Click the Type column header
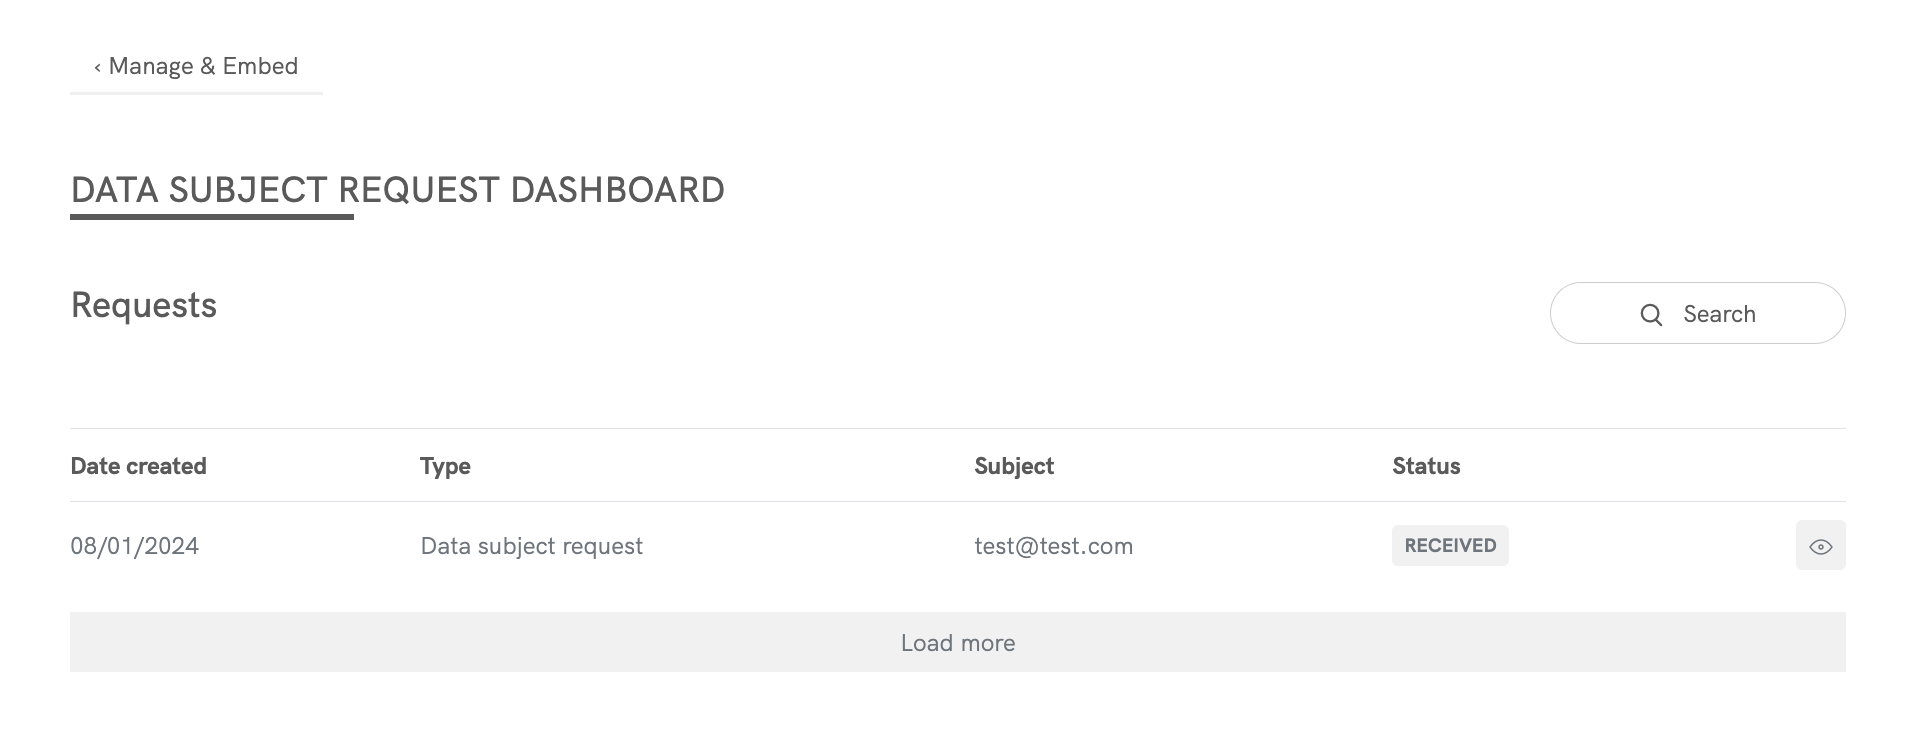 [x=445, y=466]
